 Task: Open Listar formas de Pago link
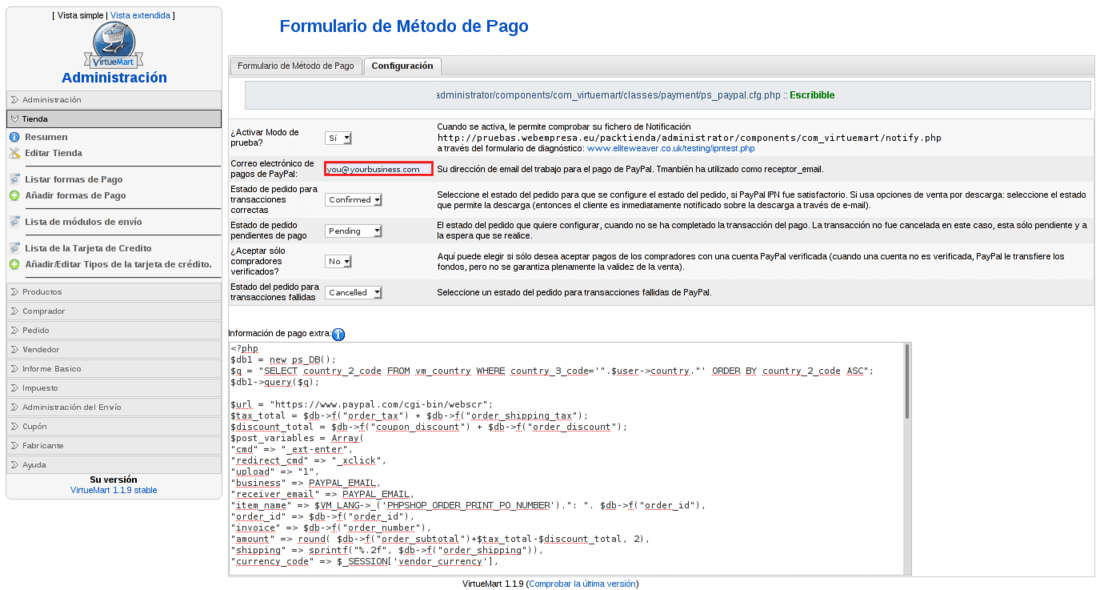[x=74, y=180]
